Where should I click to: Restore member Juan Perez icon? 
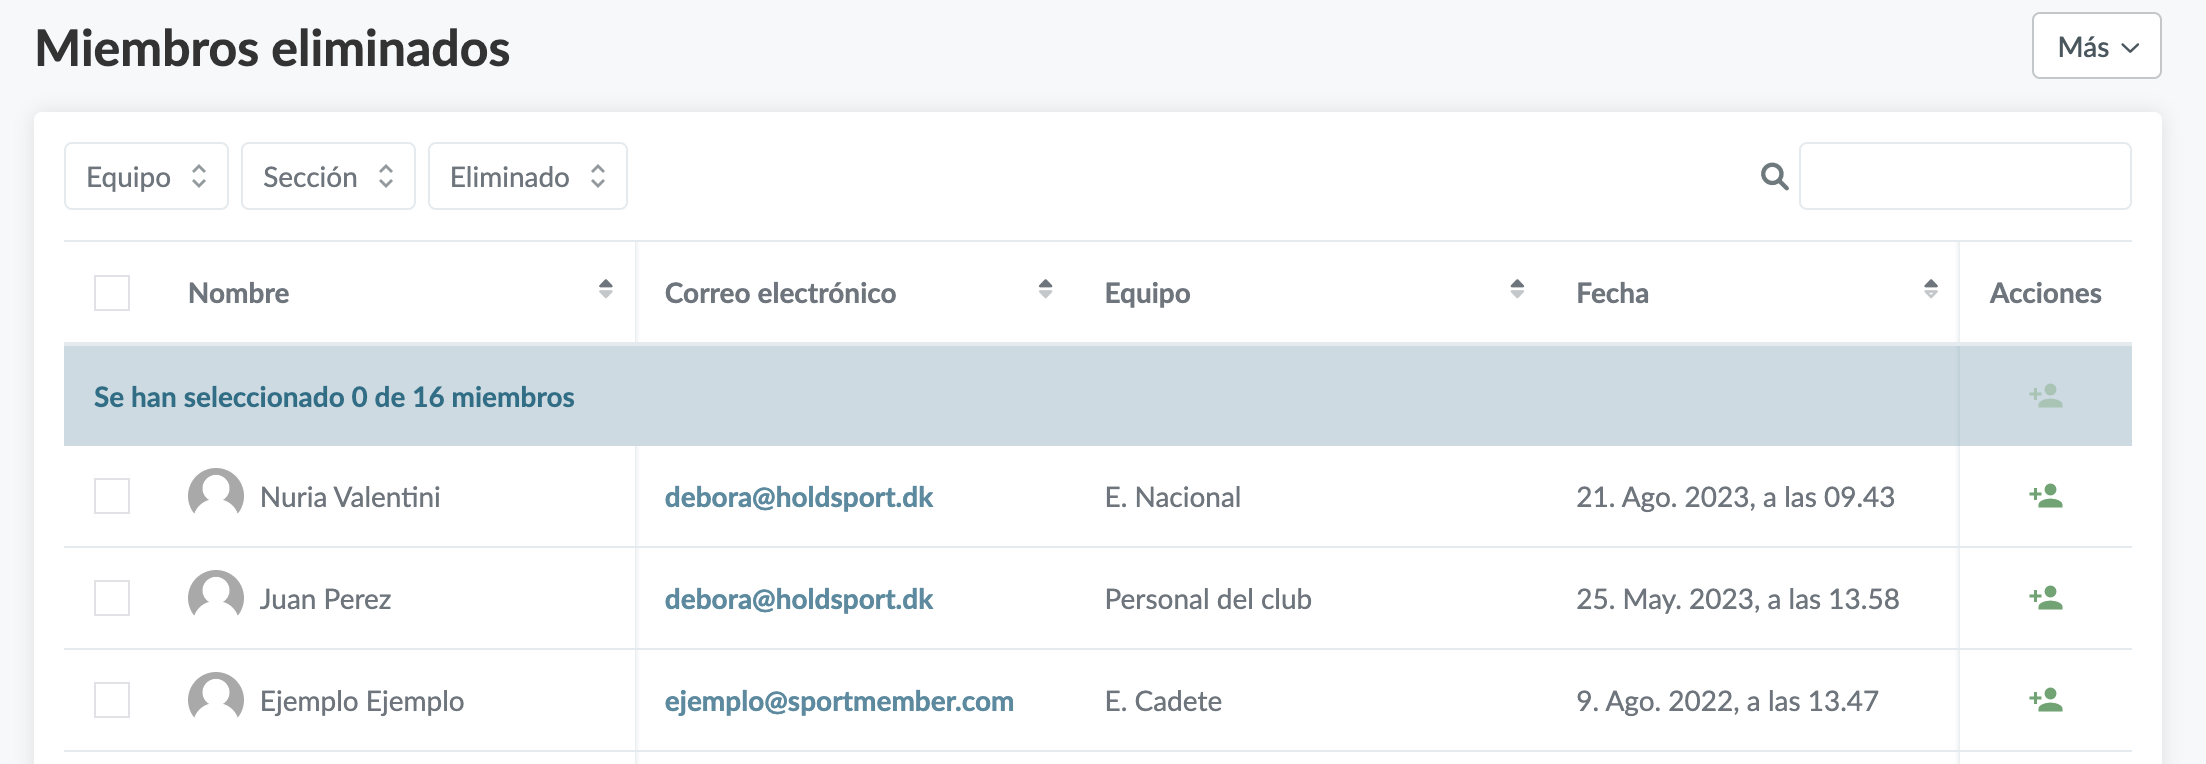click(2046, 598)
